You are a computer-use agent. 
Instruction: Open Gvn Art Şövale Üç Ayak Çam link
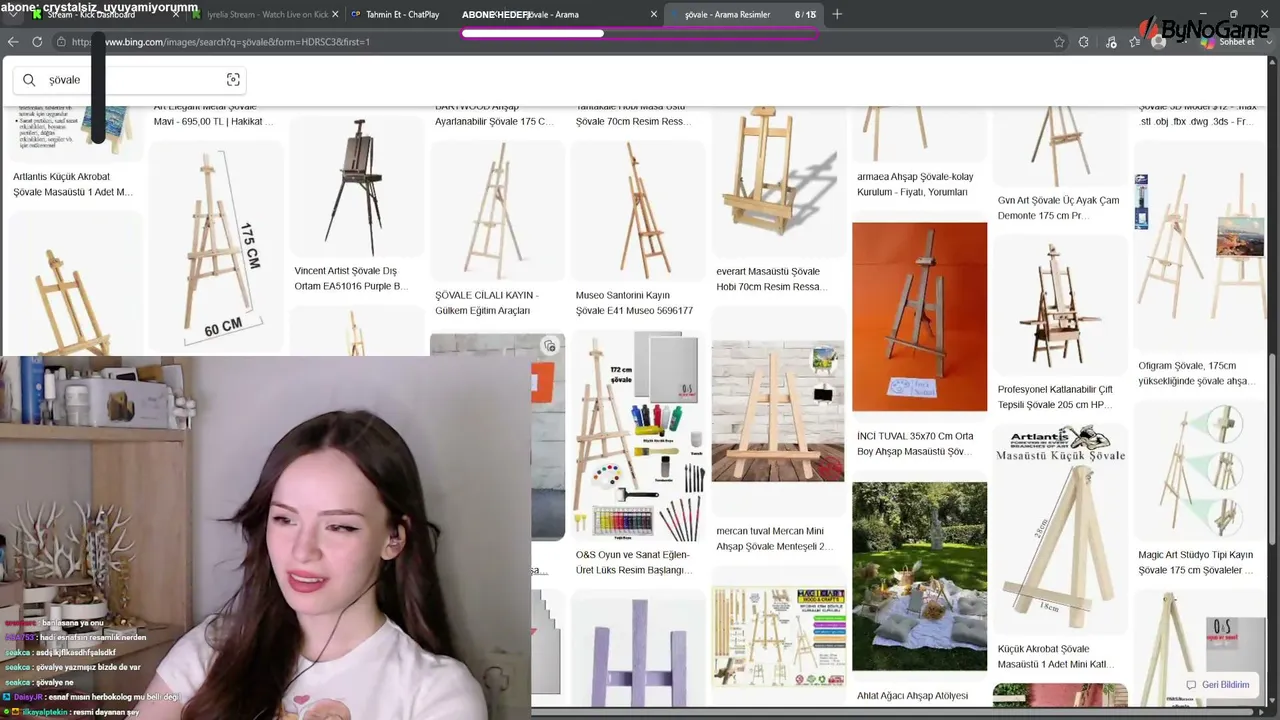[x=1058, y=208]
